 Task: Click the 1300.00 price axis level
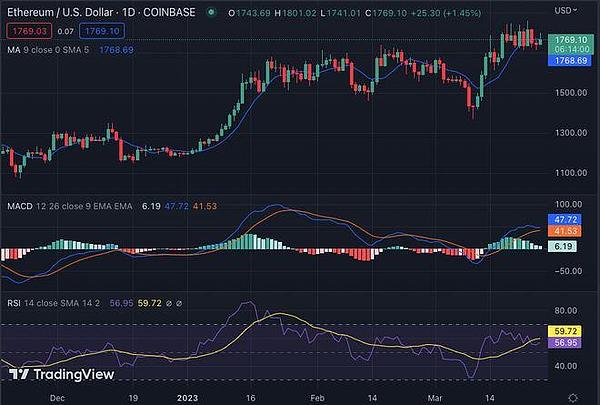point(571,133)
